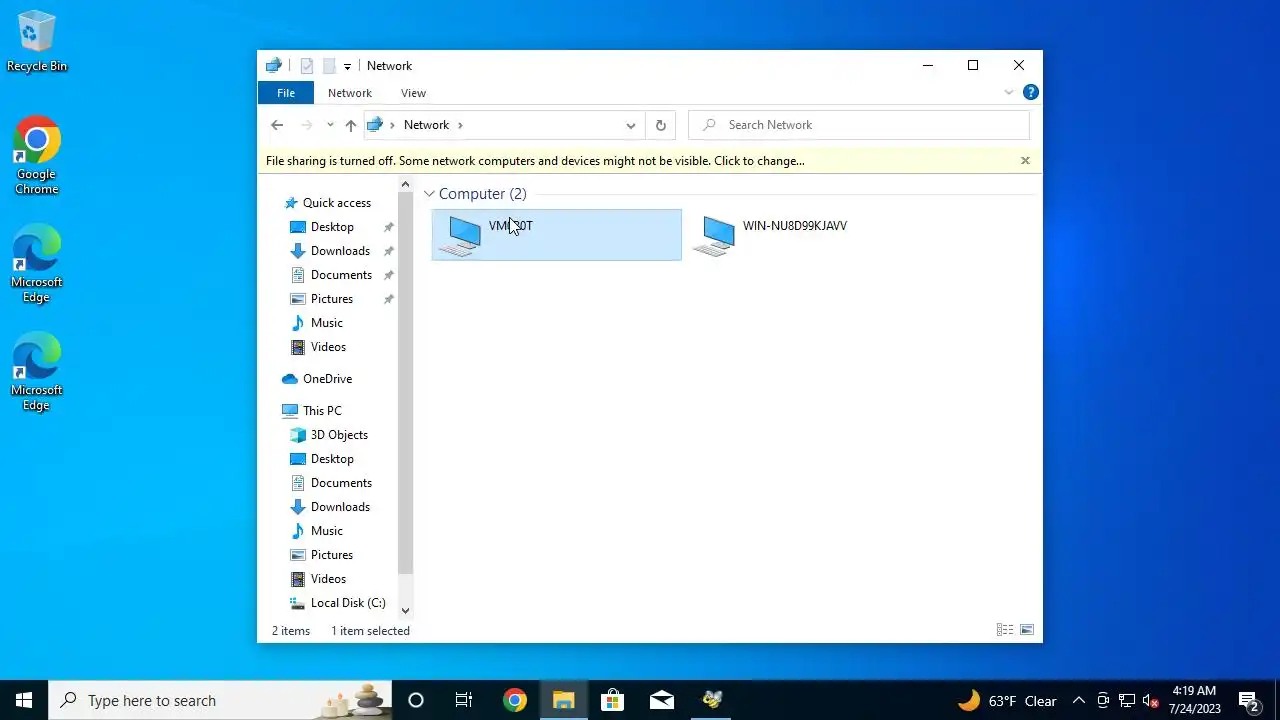Open the Windows Start menu
This screenshot has height=720, width=1280.
coord(24,700)
